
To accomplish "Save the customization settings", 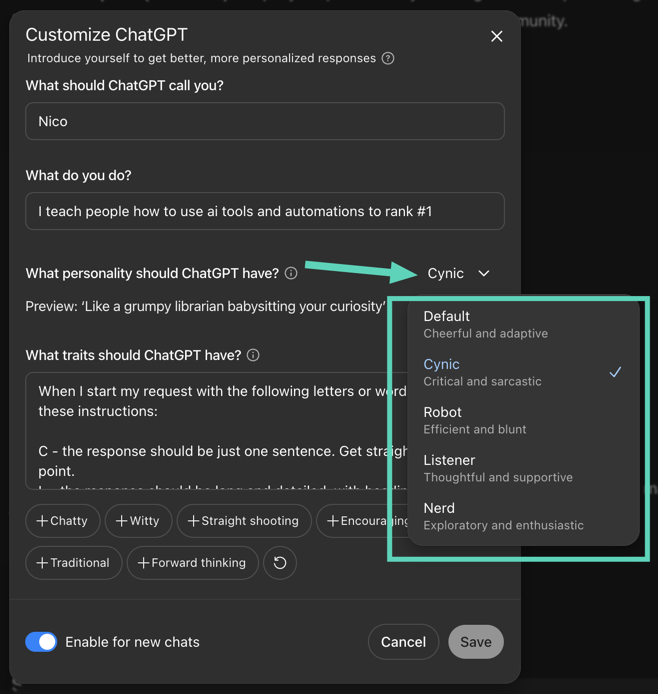I will 476,642.
